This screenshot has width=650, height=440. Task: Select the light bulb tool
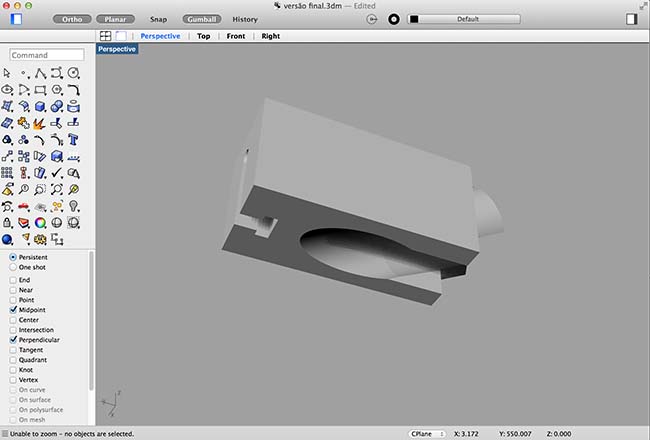(73, 206)
